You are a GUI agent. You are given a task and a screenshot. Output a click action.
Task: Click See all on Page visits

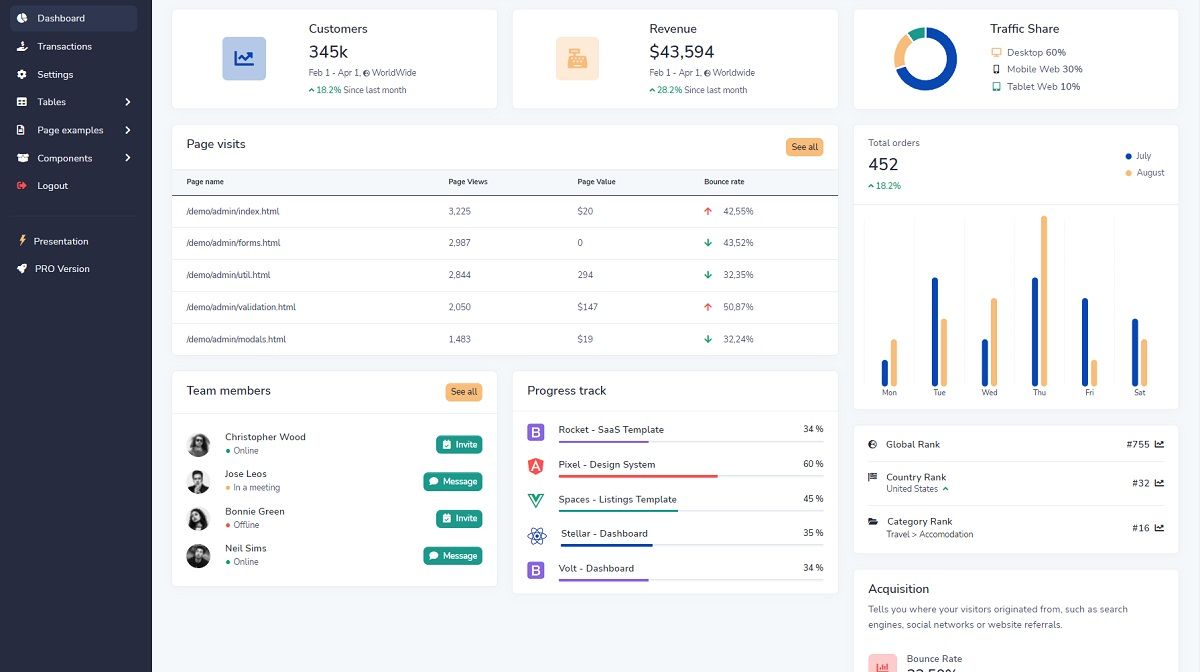pos(804,147)
